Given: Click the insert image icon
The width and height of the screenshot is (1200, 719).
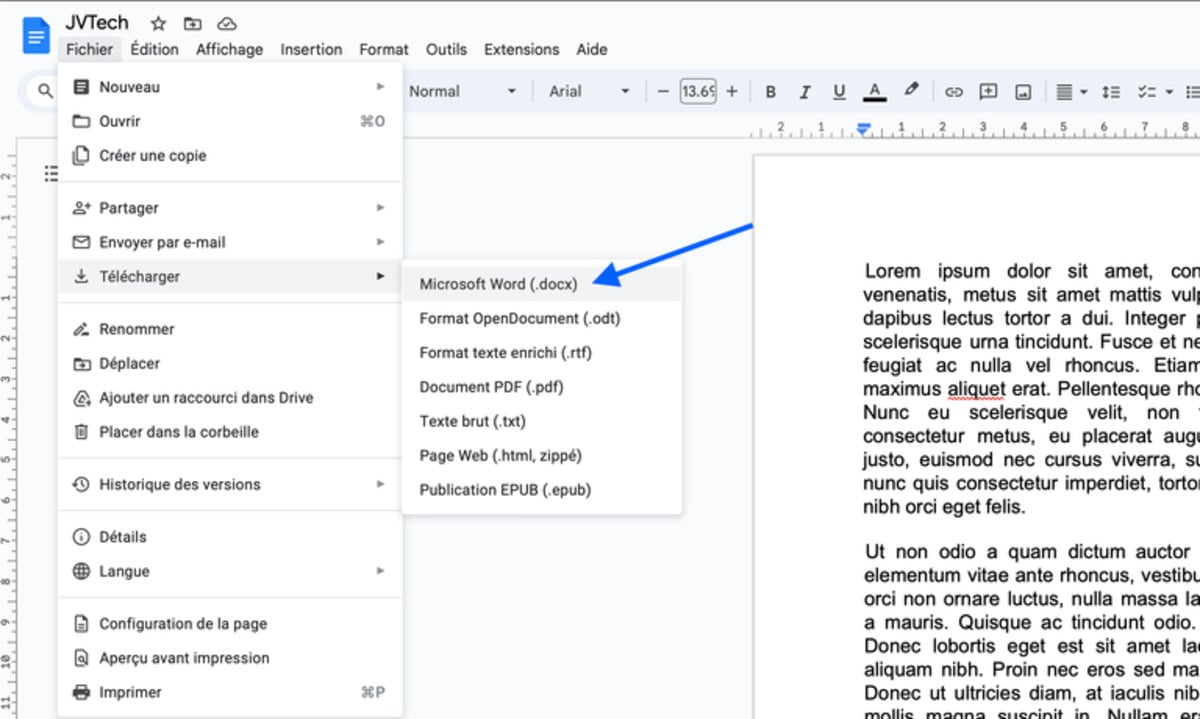Looking at the screenshot, I should 1022,92.
